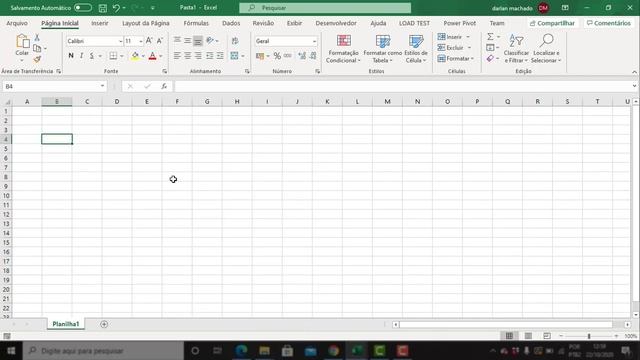Viewport: 640px width, 360px height.
Task: Switch to the Fórmulas tab
Action: point(196,23)
